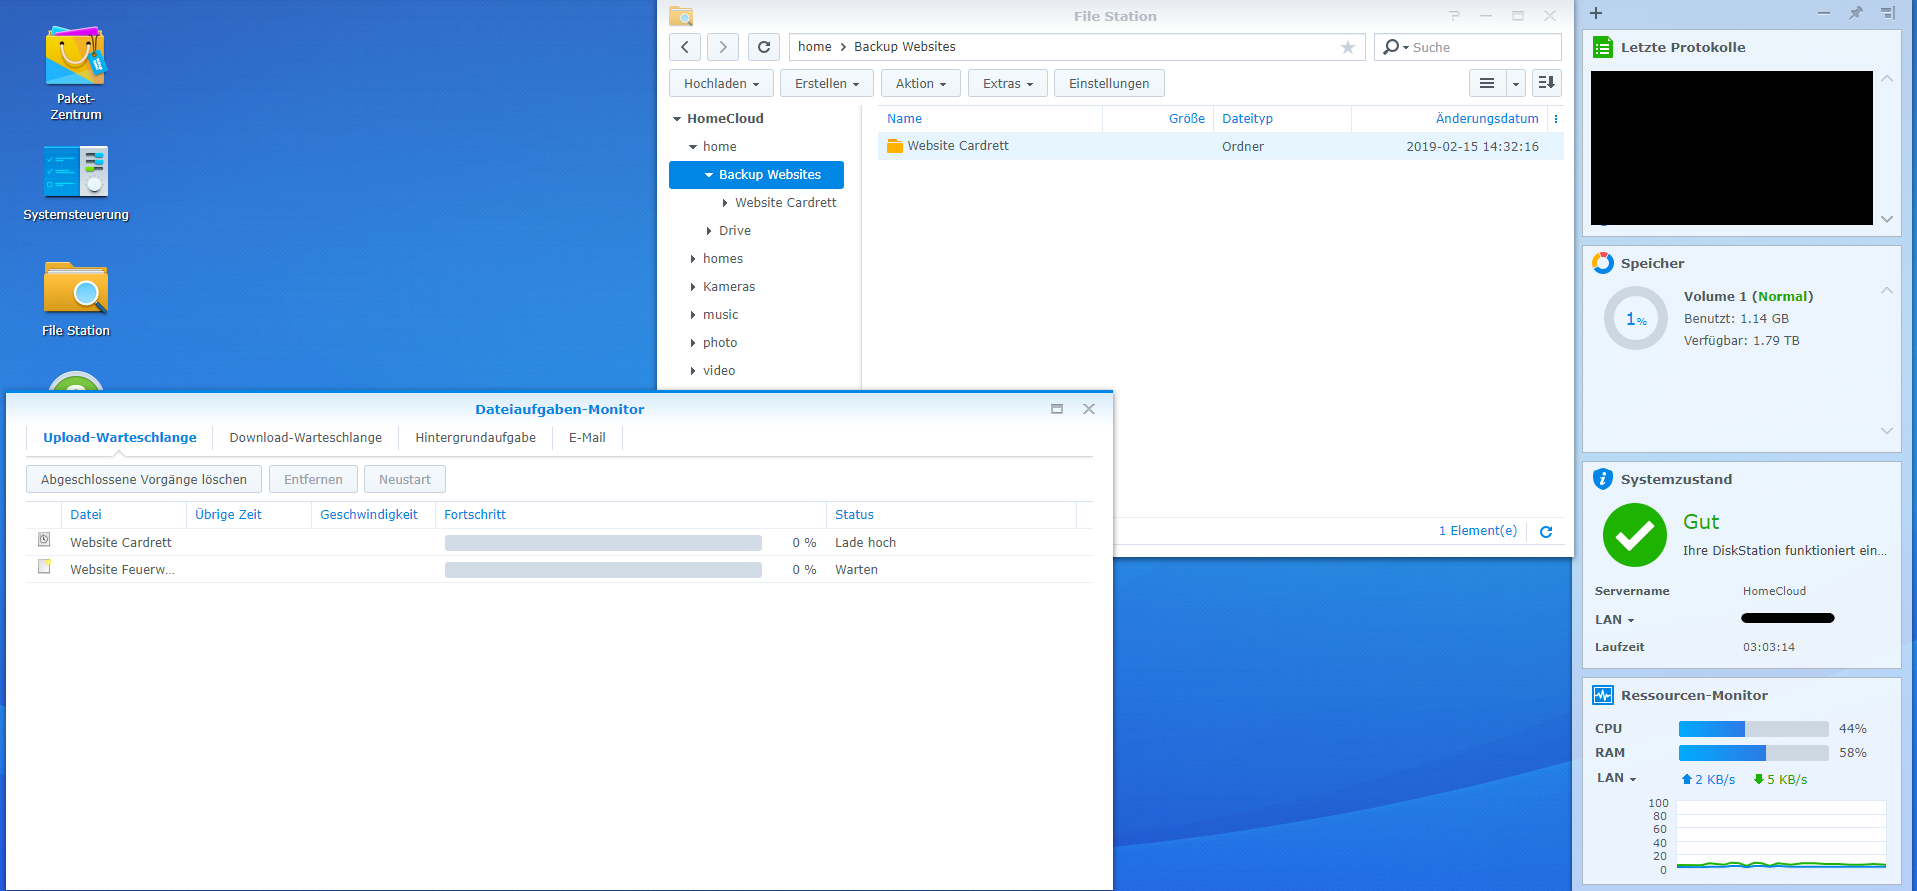The image size is (1917, 891).
Task: Open the Aktion dropdown
Action: (921, 83)
